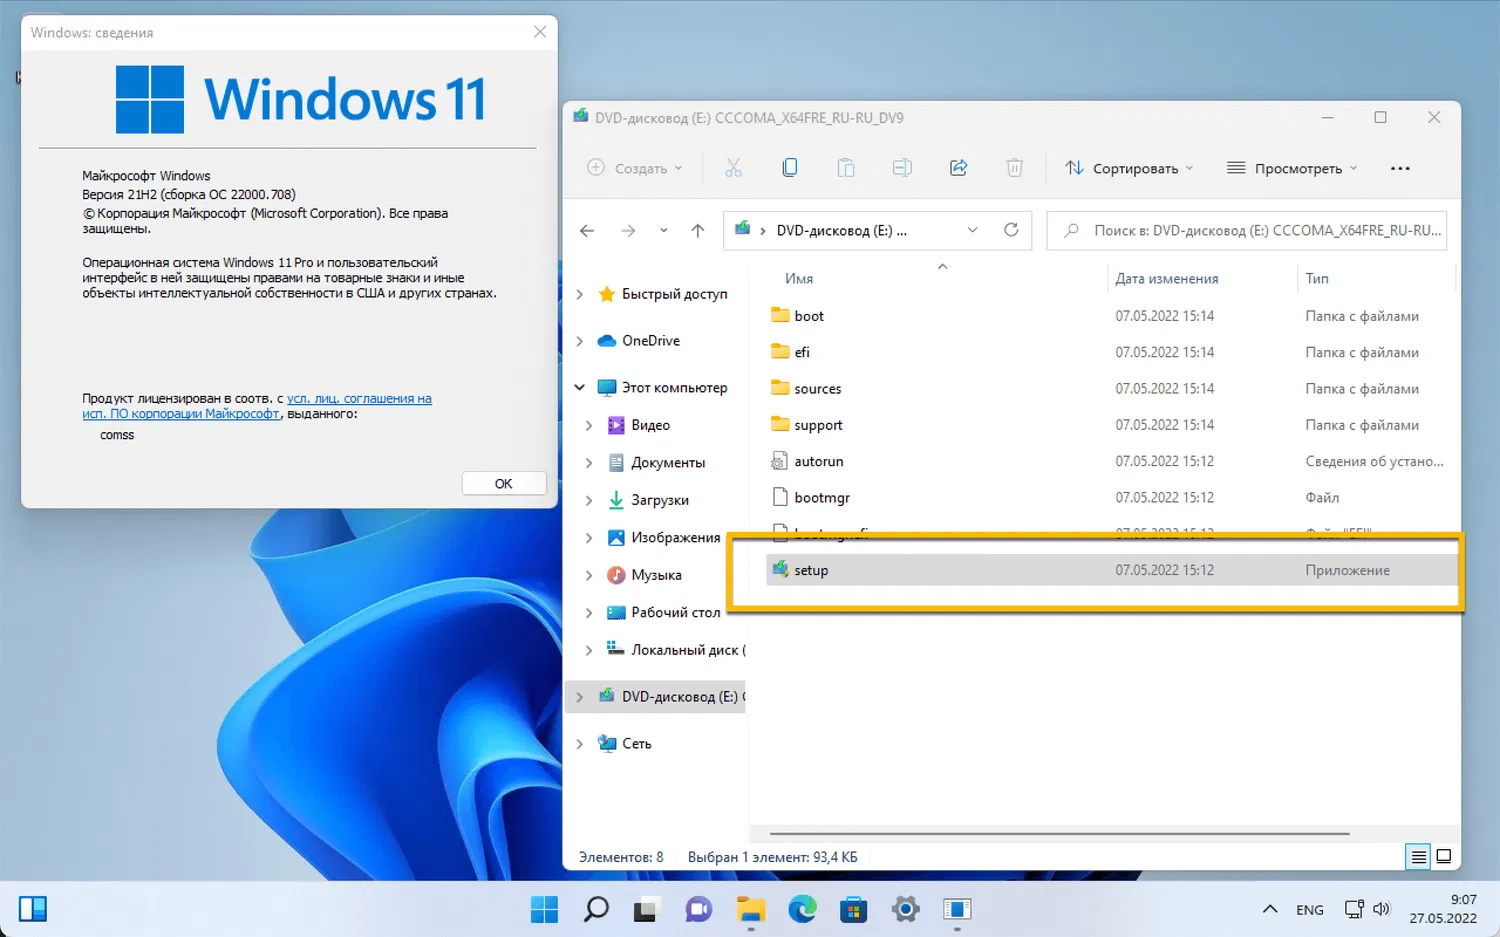Open the clock and date in taskbar
Image resolution: width=1500 pixels, height=937 pixels.
click(1443, 909)
